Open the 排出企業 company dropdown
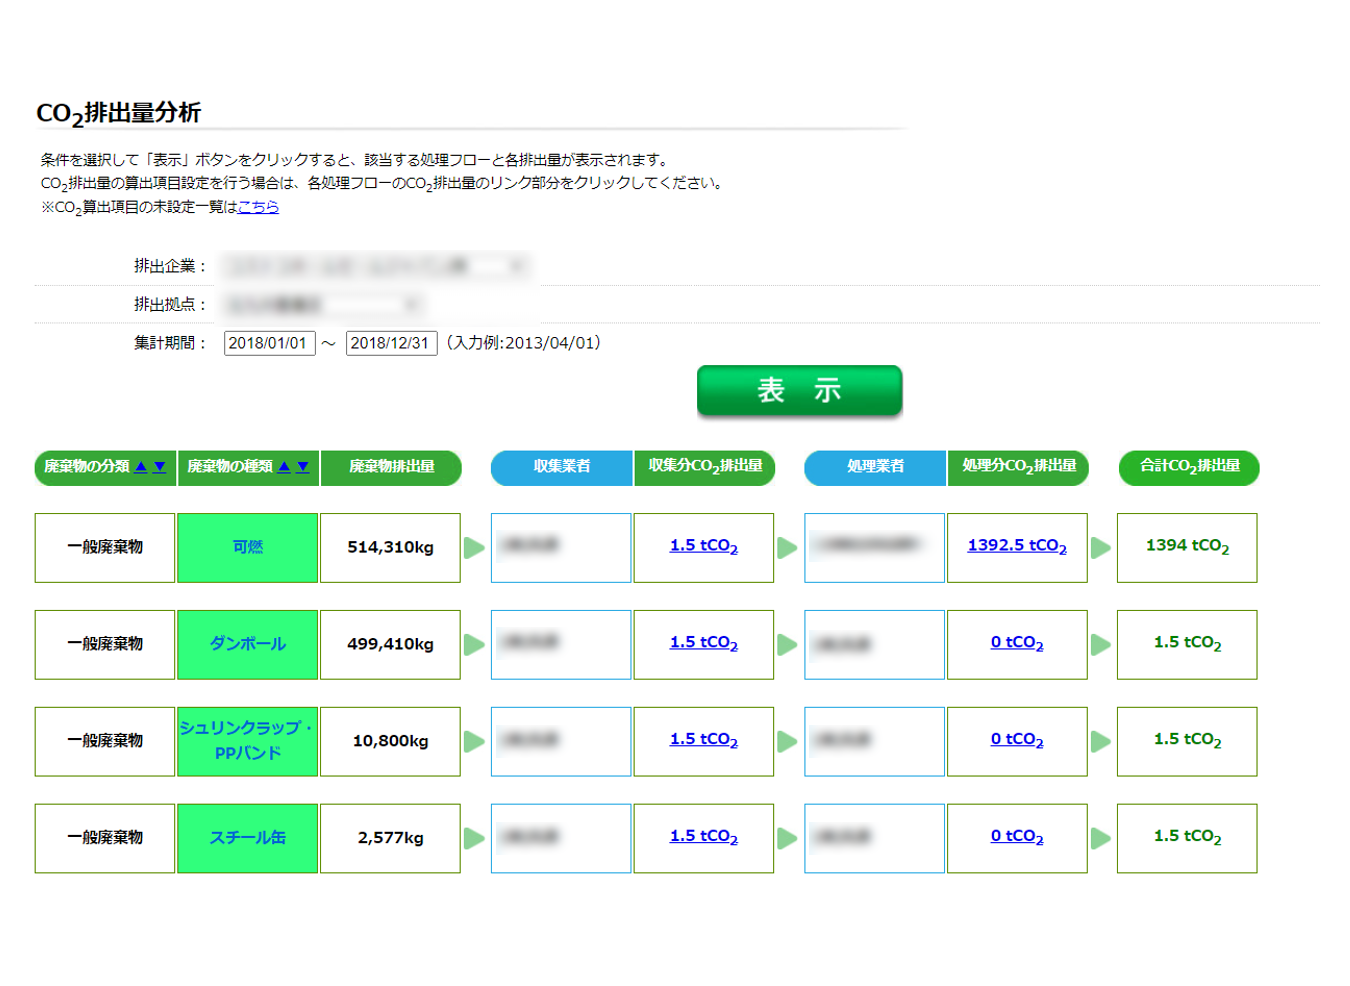Image resolution: width=1350 pixels, height=986 pixels. tap(377, 266)
